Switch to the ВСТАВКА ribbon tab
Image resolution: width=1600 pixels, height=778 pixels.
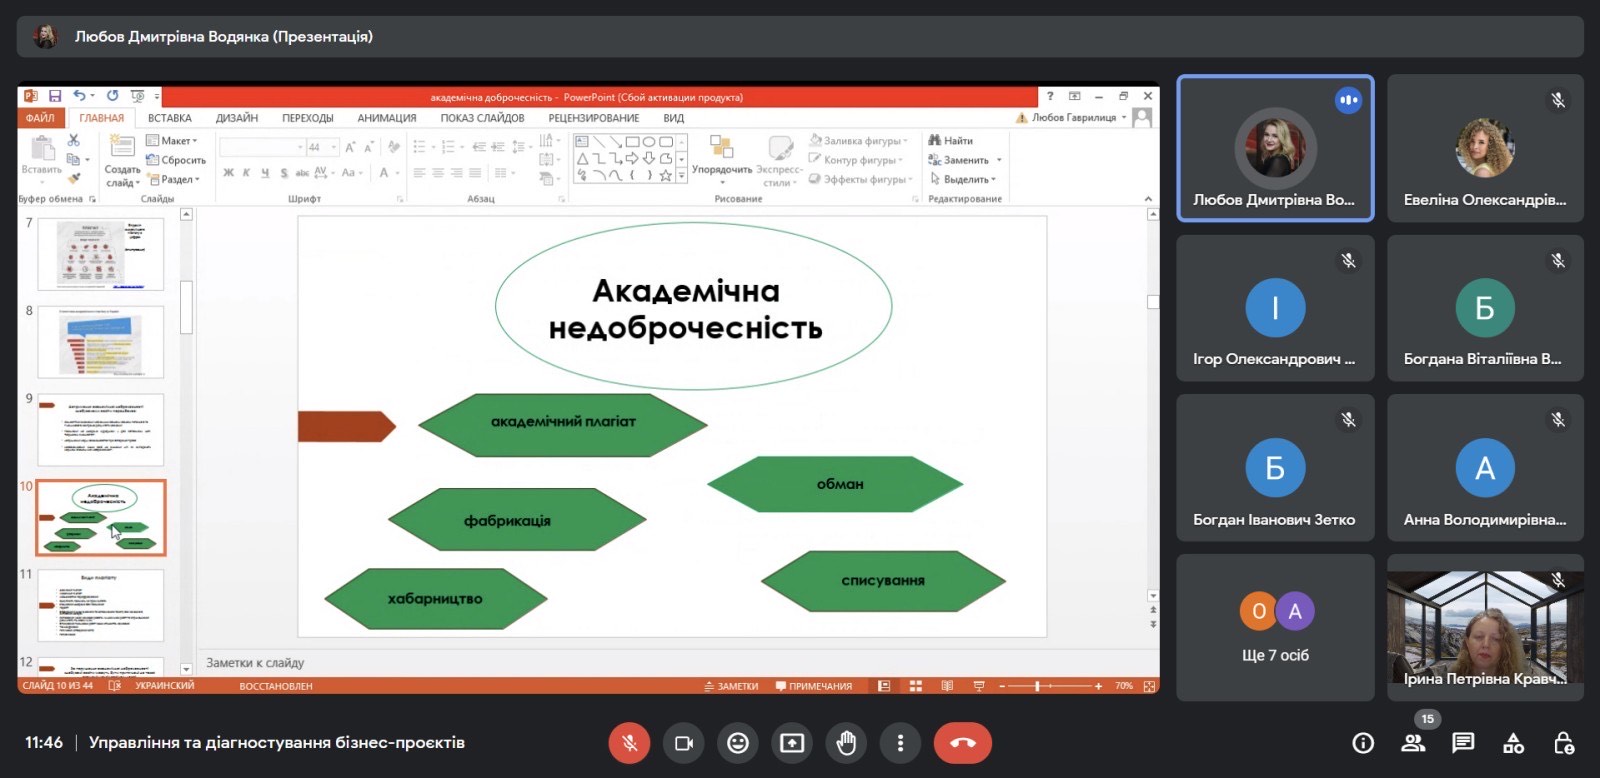(169, 118)
